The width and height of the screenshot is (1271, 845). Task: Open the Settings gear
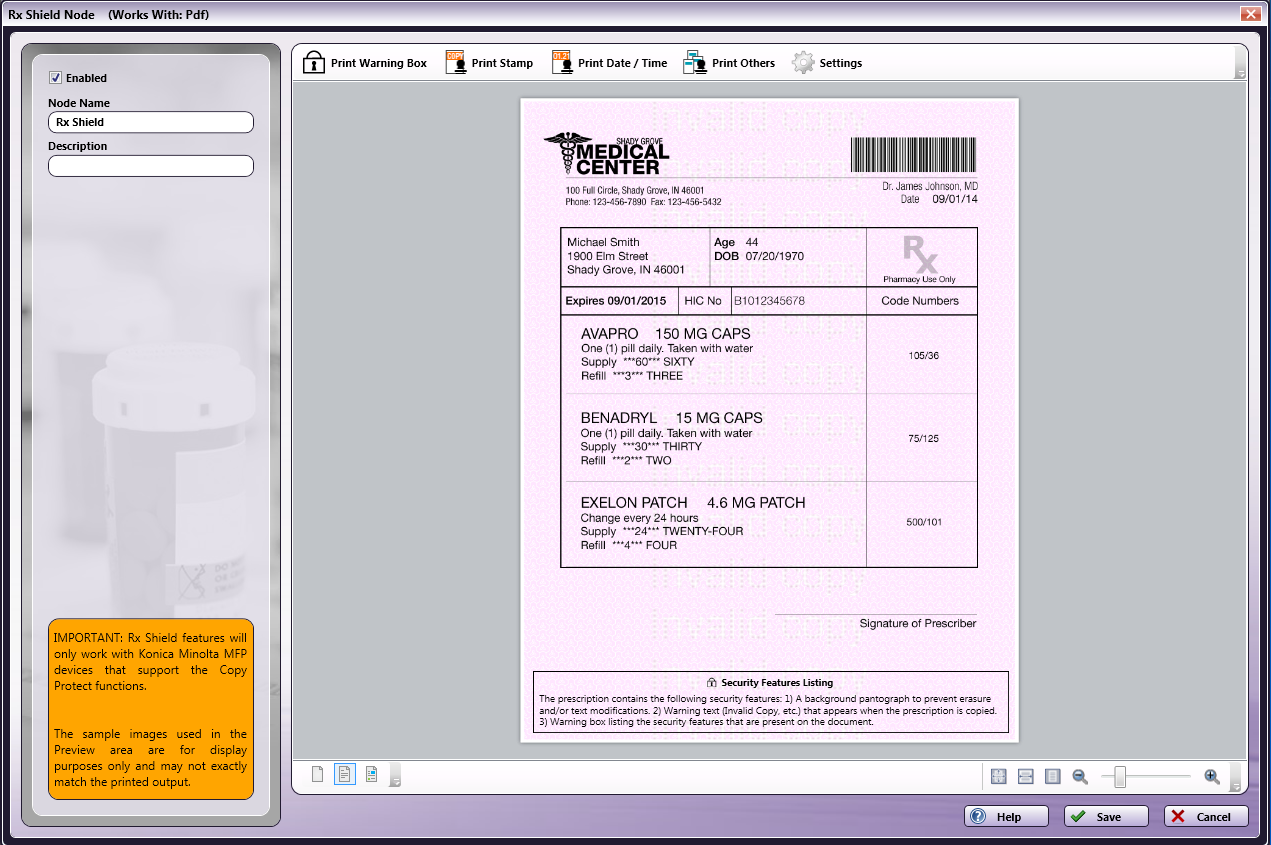coord(827,63)
